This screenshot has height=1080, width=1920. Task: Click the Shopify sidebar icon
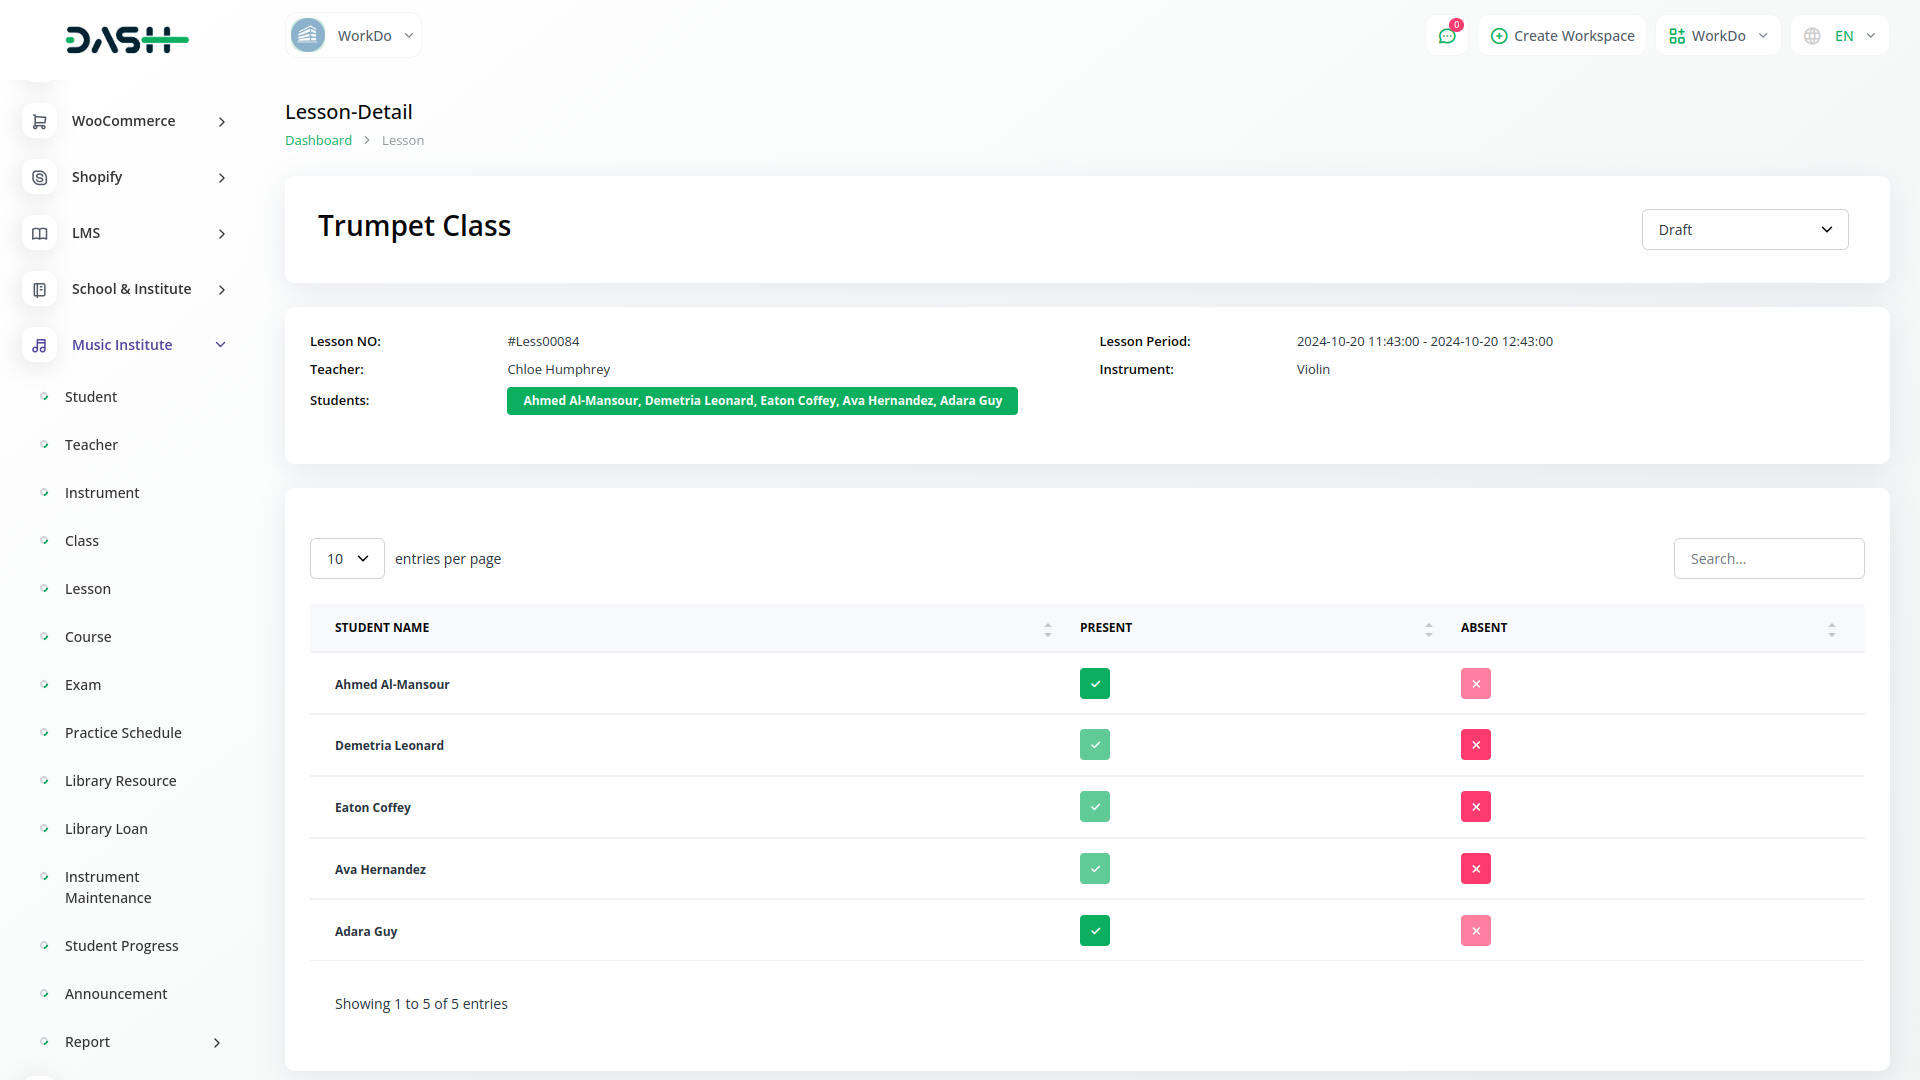click(39, 177)
